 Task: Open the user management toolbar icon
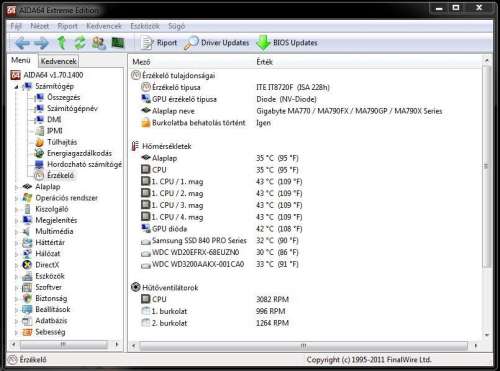pos(99,43)
